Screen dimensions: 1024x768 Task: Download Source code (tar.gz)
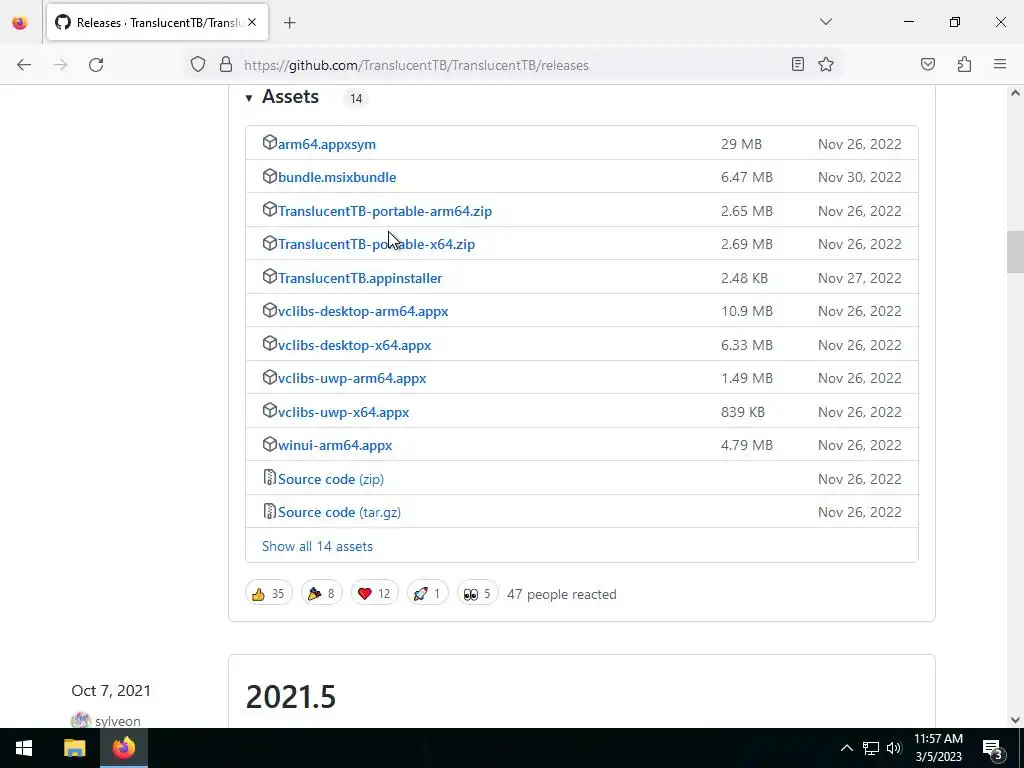[x=339, y=513]
